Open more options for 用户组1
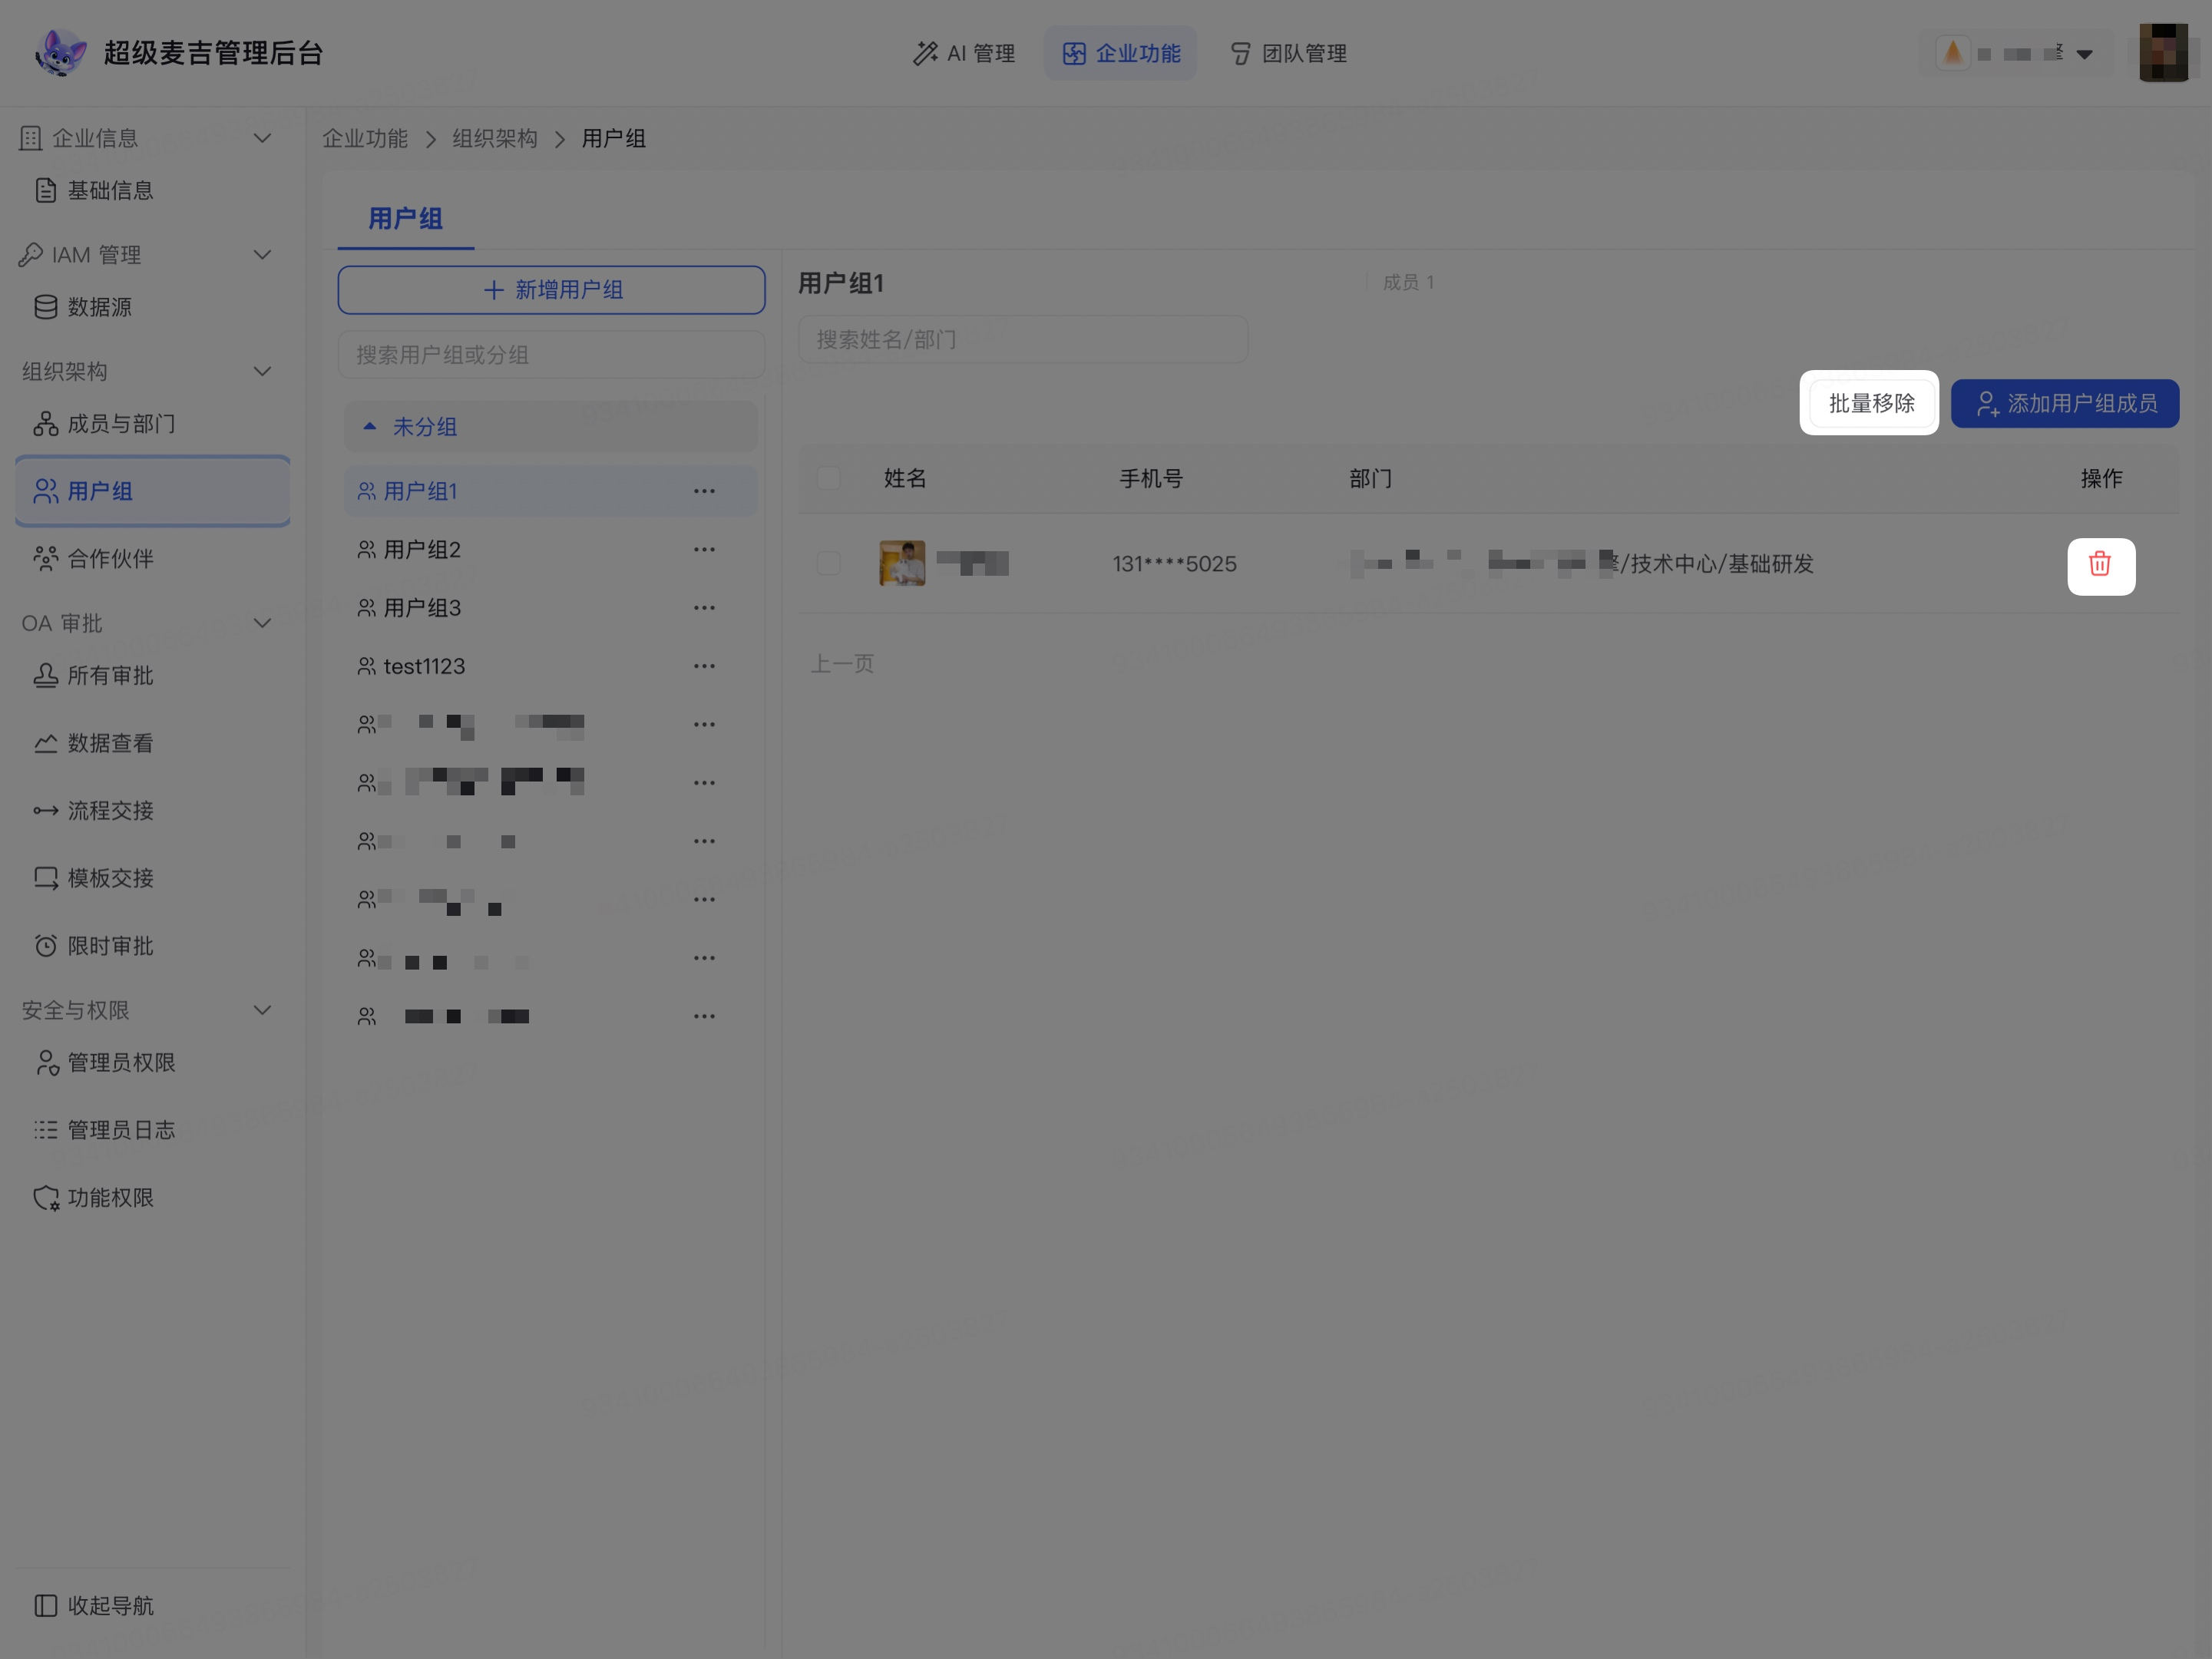 click(x=704, y=491)
